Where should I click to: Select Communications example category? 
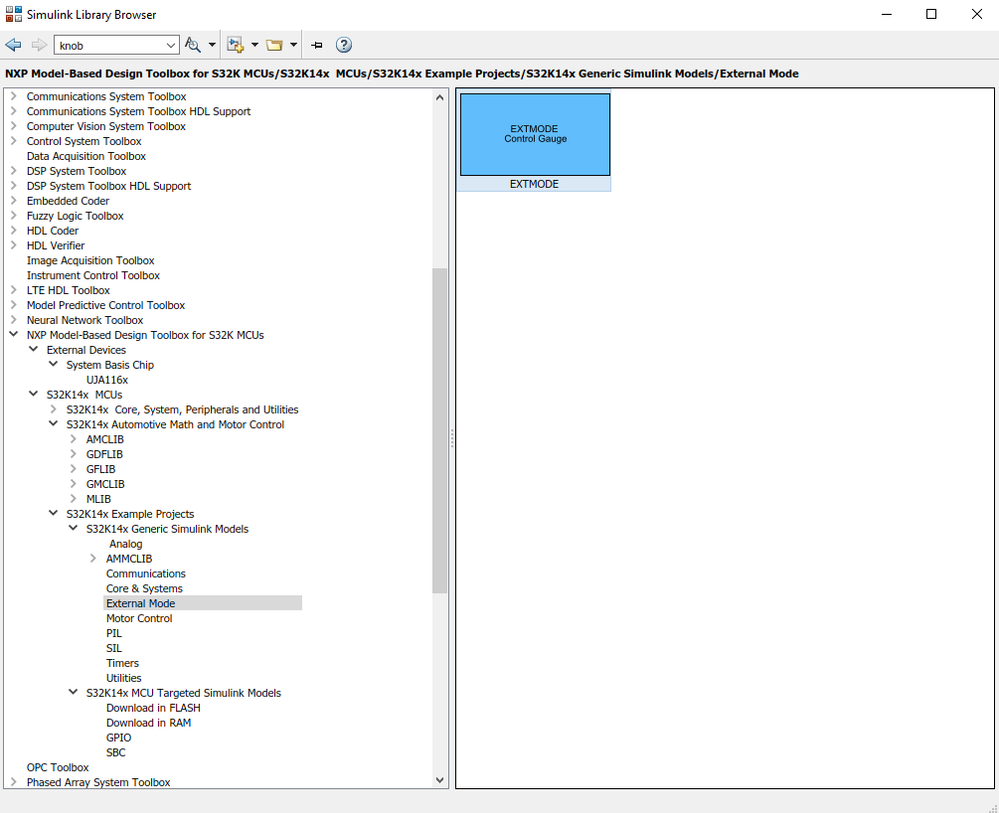[x=146, y=573]
